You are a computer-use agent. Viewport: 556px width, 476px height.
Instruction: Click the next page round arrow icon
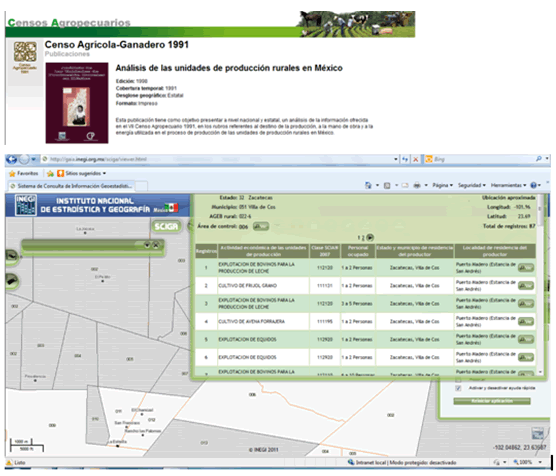coord(370,238)
